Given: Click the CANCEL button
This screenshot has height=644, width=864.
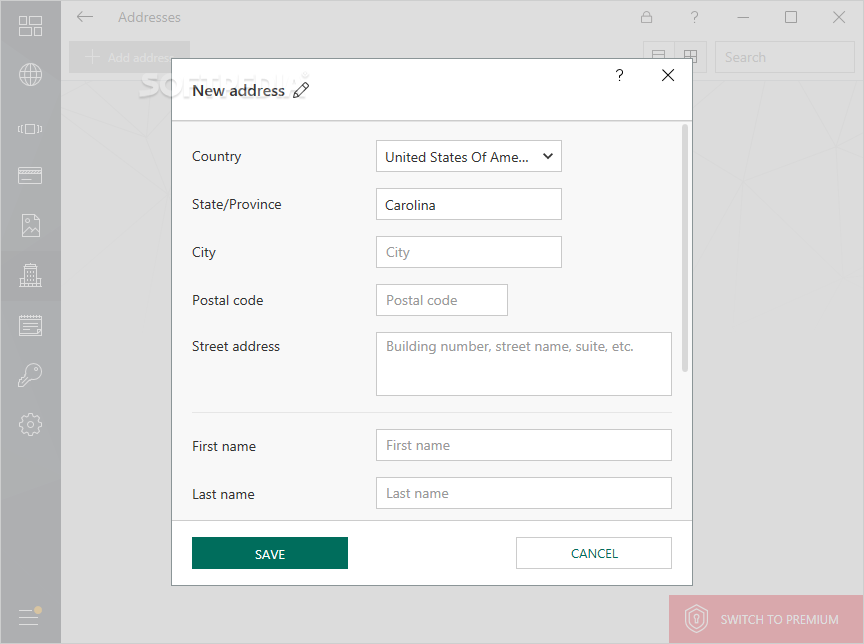Looking at the screenshot, I should 594,553.
